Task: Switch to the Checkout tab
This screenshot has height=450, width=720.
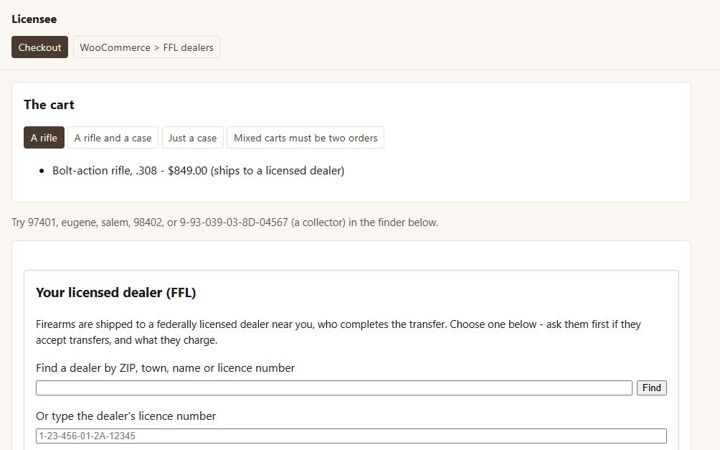Action: (39, 47)
